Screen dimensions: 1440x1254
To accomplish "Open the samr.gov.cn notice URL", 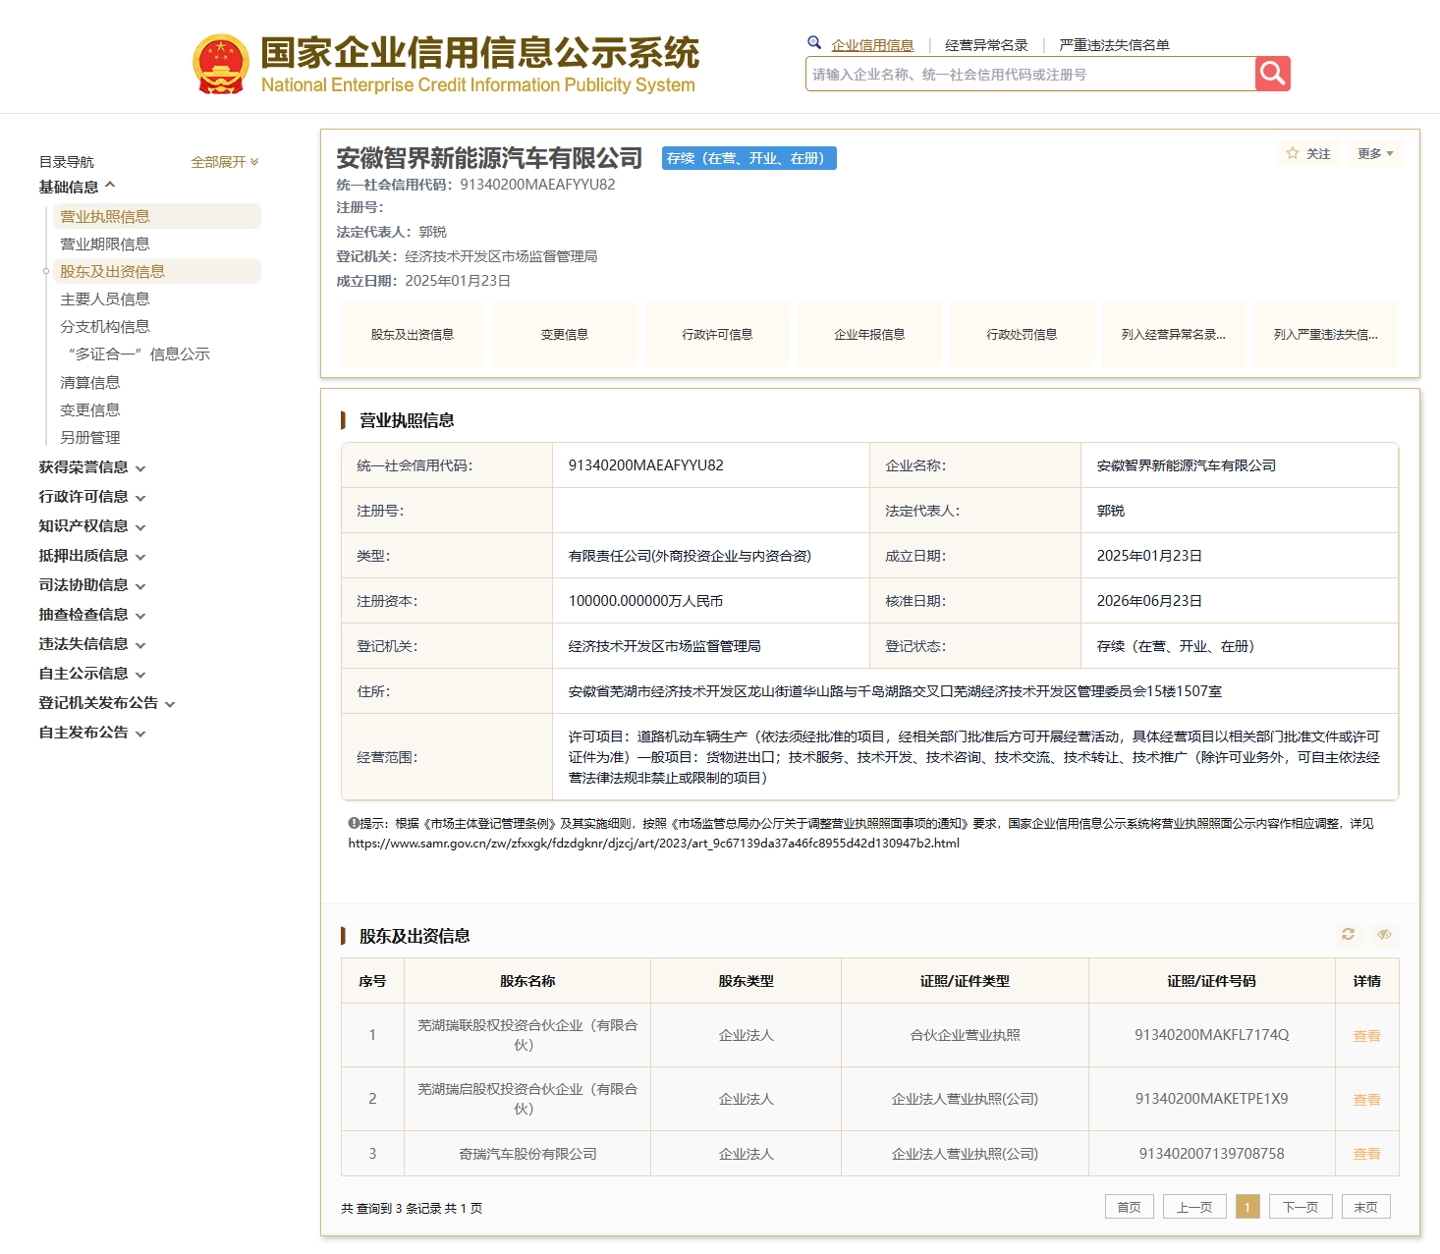I will 654,843.
